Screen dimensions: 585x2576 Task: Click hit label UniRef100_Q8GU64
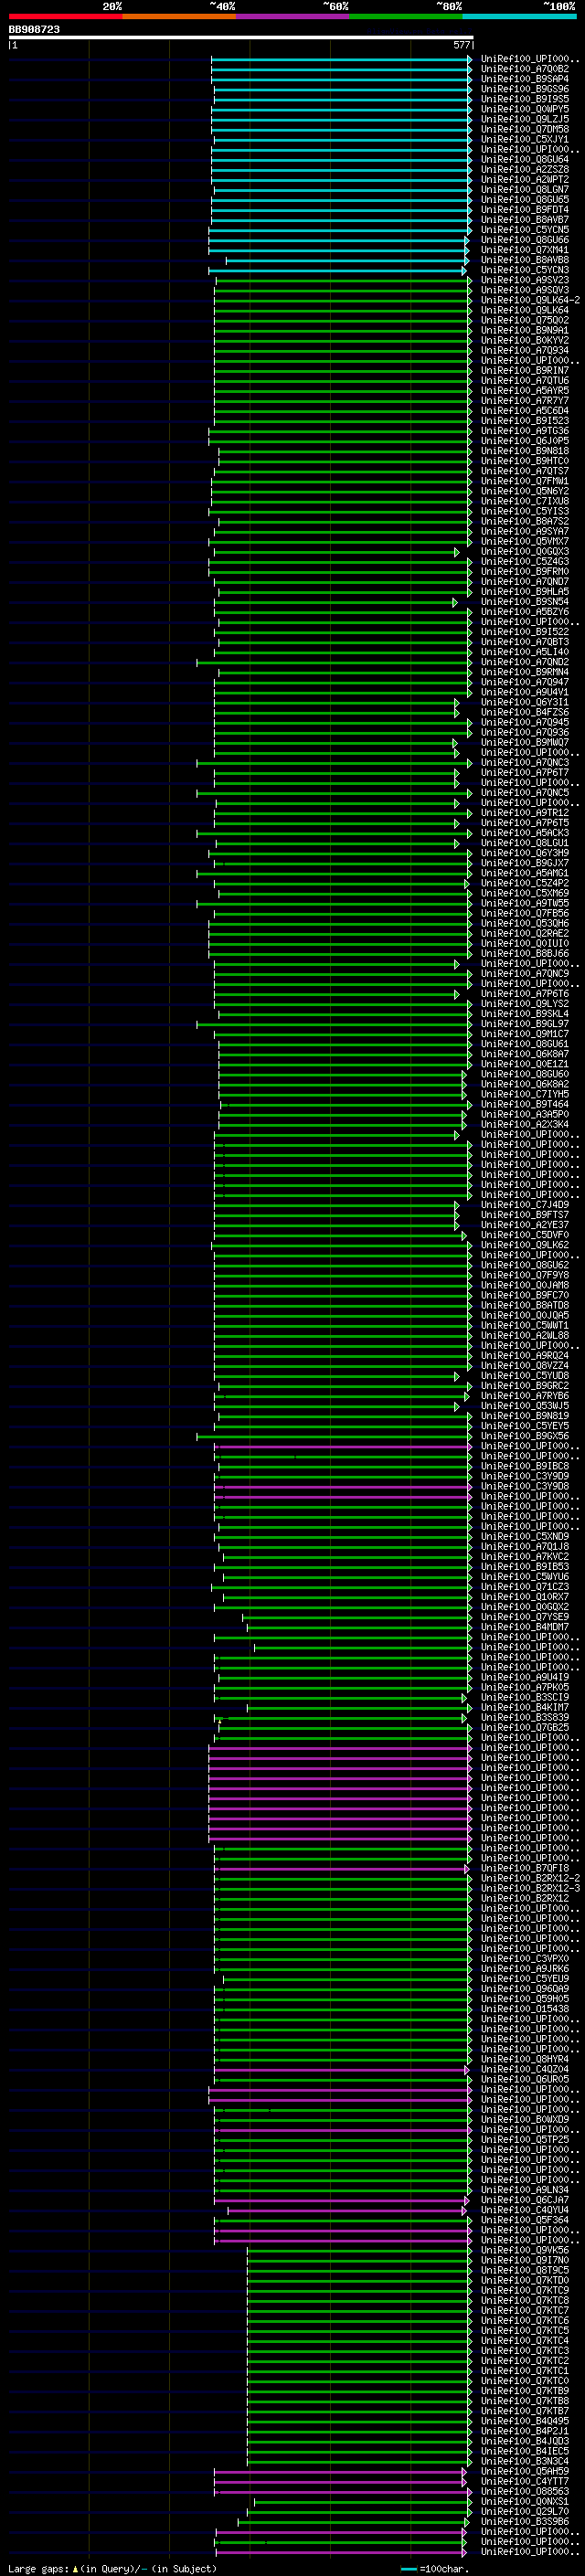click(x=525, y=159)
